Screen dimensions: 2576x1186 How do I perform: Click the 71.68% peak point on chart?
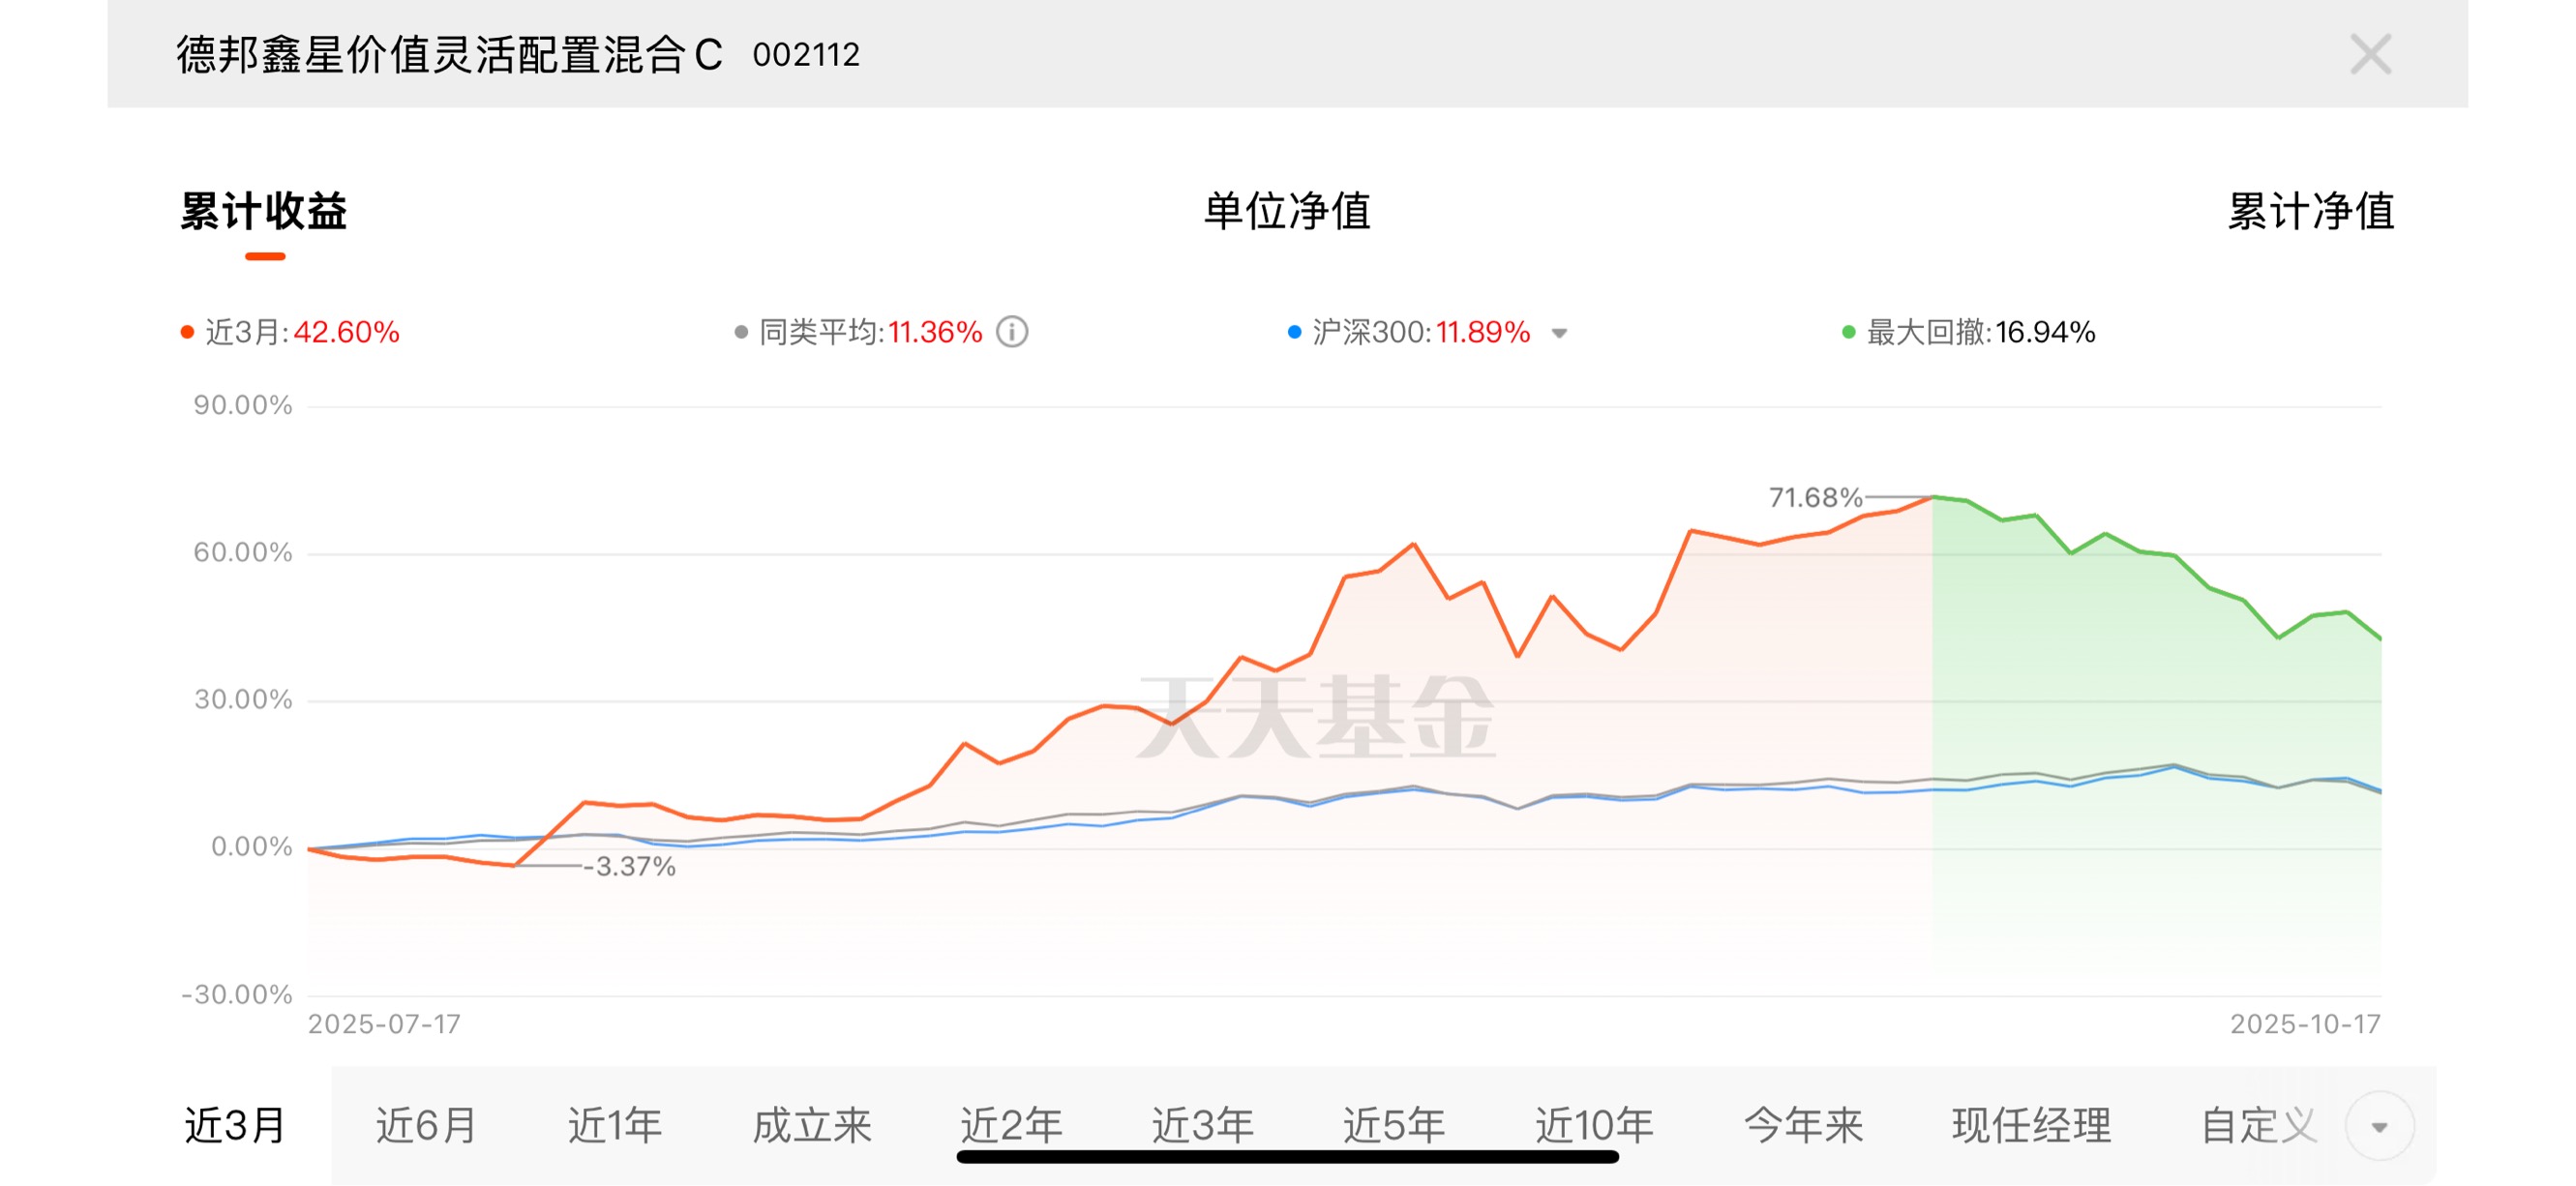[x=1932, y=497]
